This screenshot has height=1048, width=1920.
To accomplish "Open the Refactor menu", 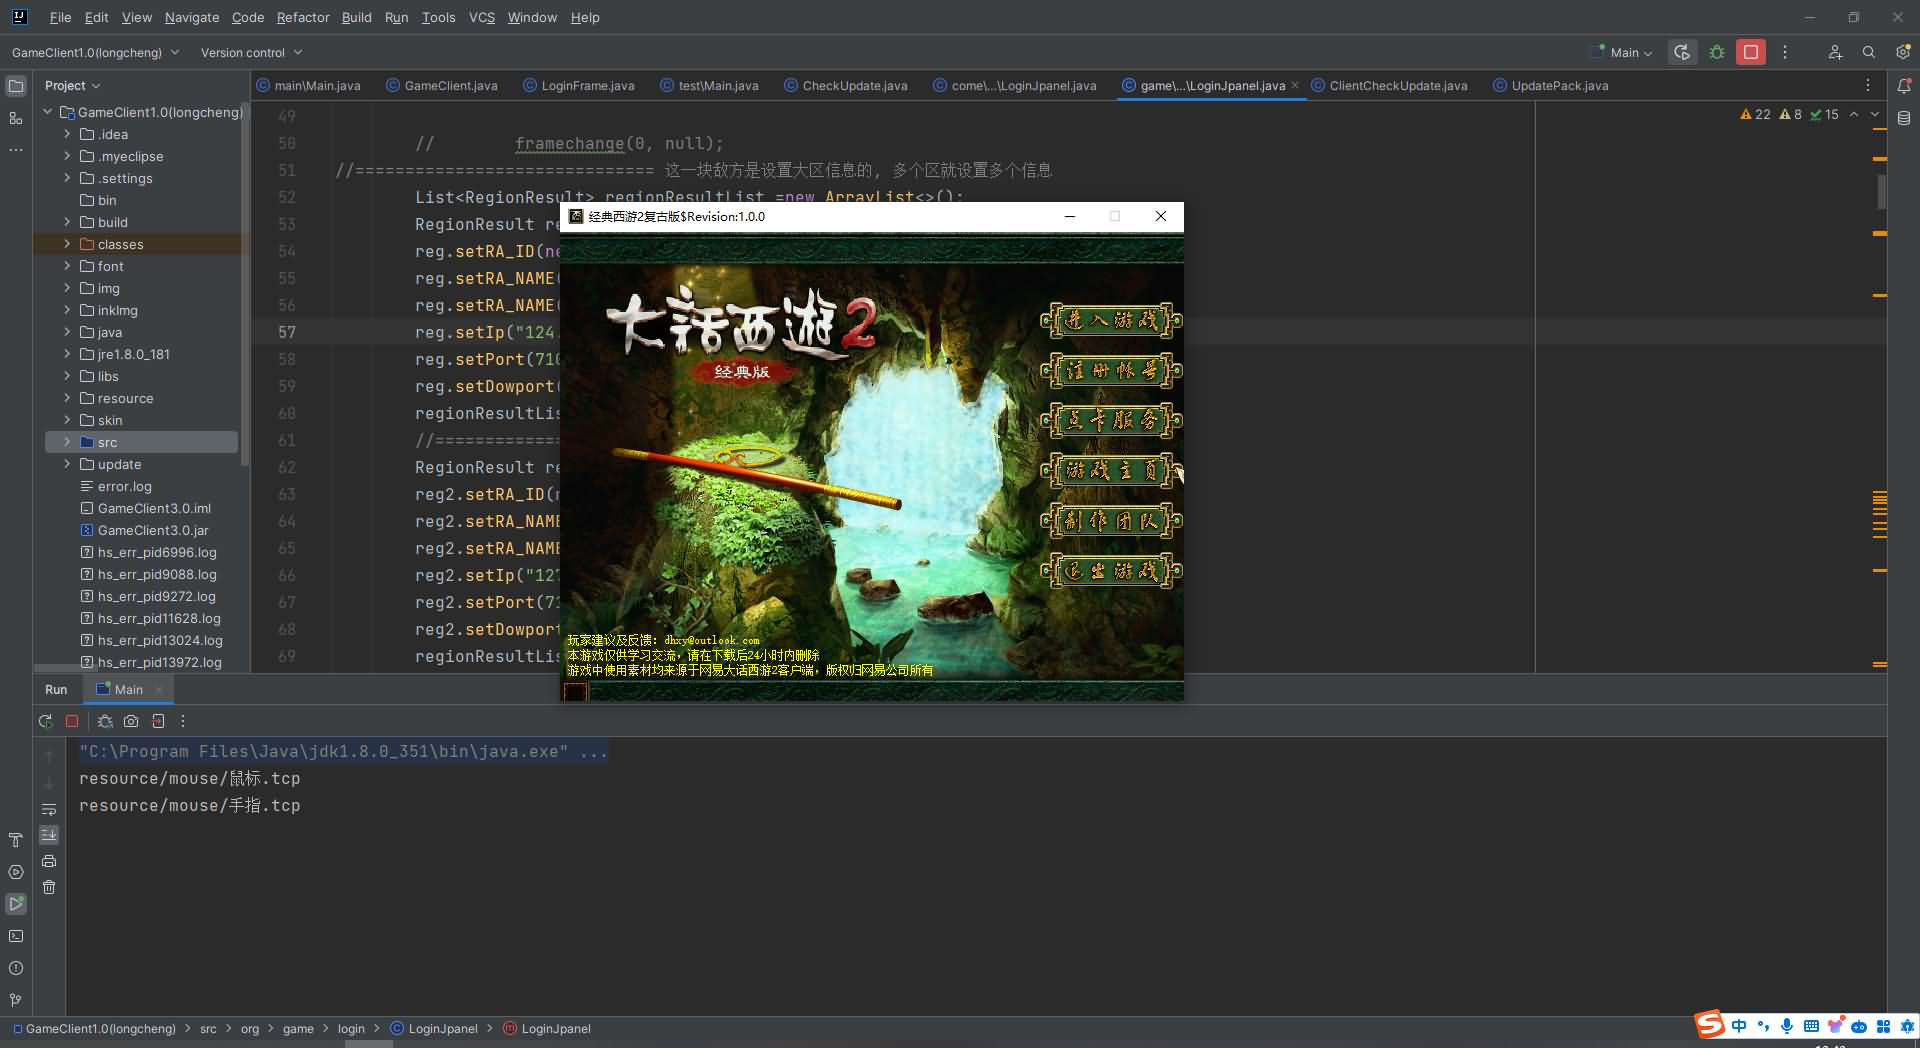I will point(302,17).
